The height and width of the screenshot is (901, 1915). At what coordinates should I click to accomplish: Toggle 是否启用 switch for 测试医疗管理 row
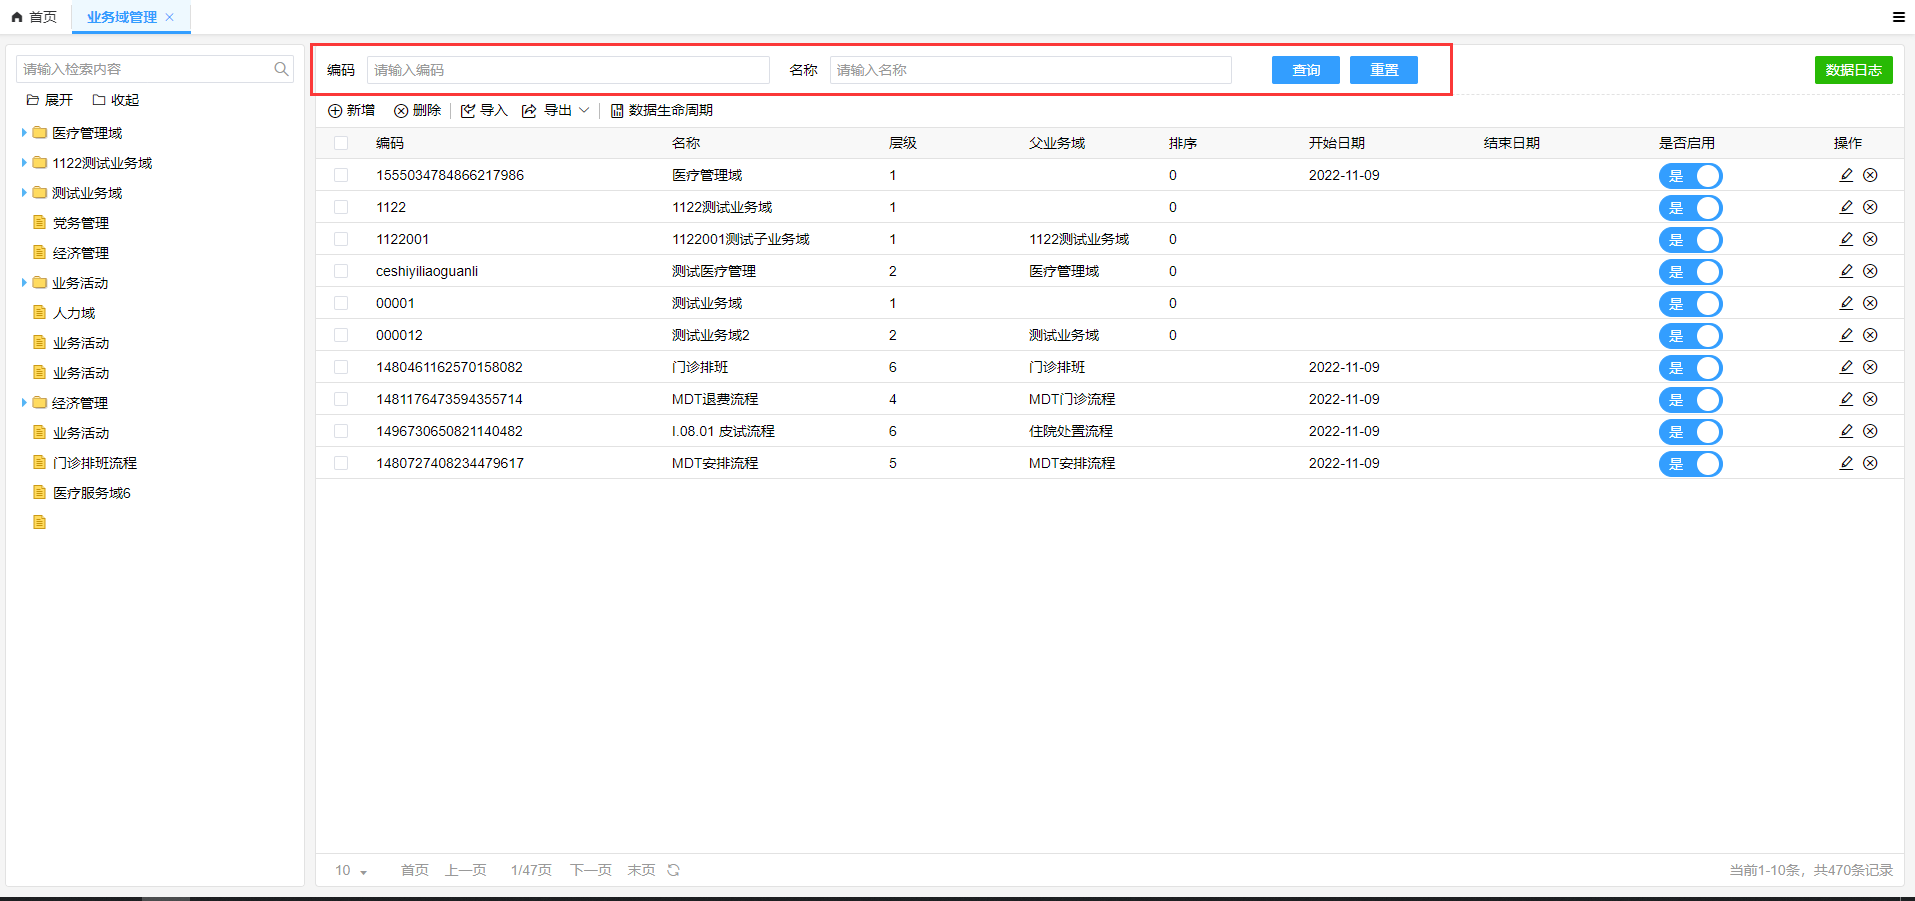[x=1690, y=272]
